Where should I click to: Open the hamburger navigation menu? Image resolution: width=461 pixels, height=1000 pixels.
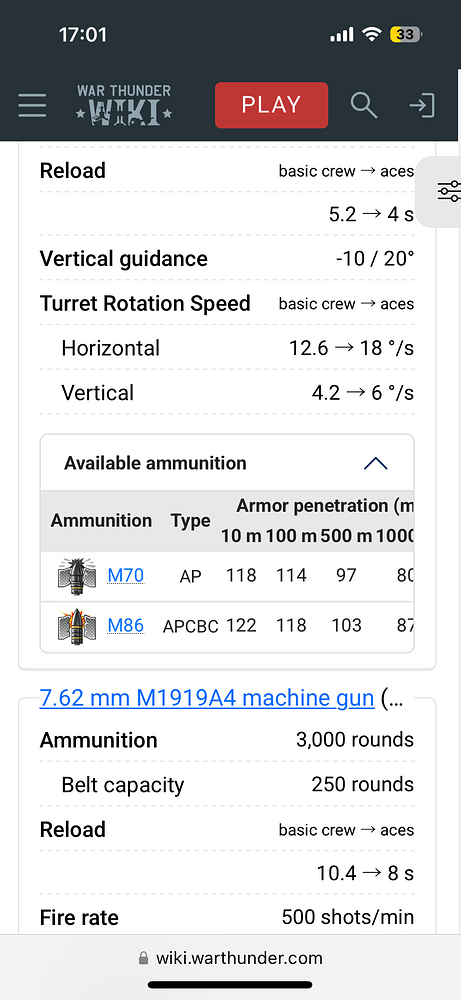pos(32,105)
